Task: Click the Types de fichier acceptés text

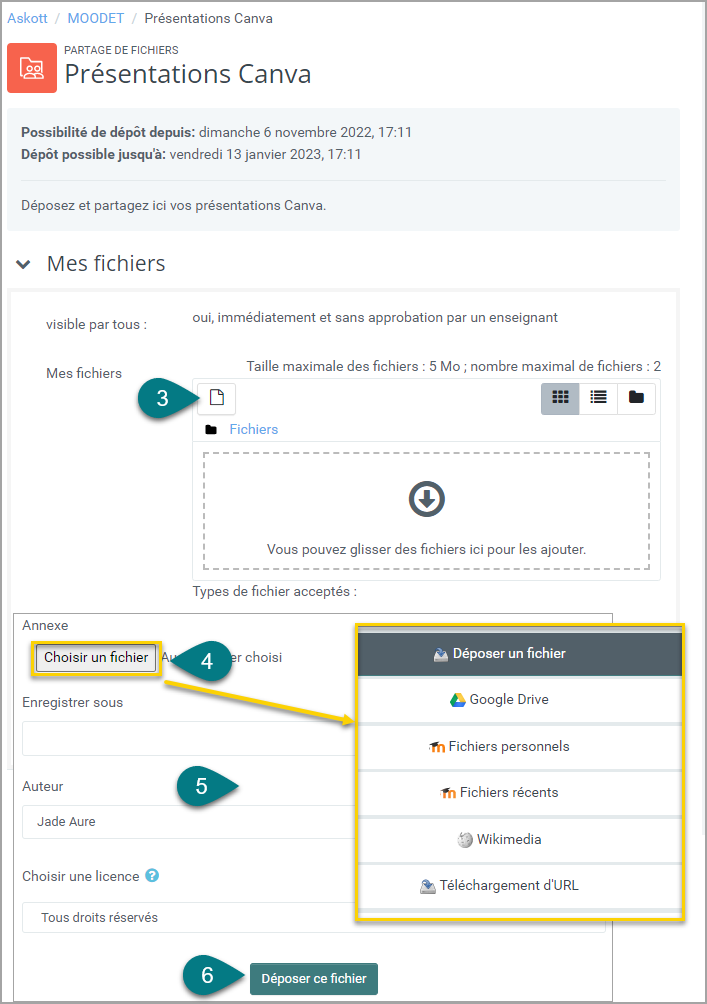Action: [x=275, y=592]
